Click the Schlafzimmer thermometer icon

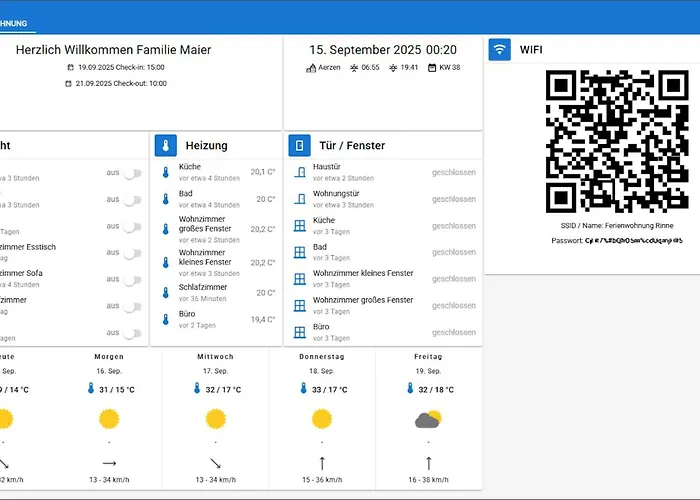(x=166, y=293)
